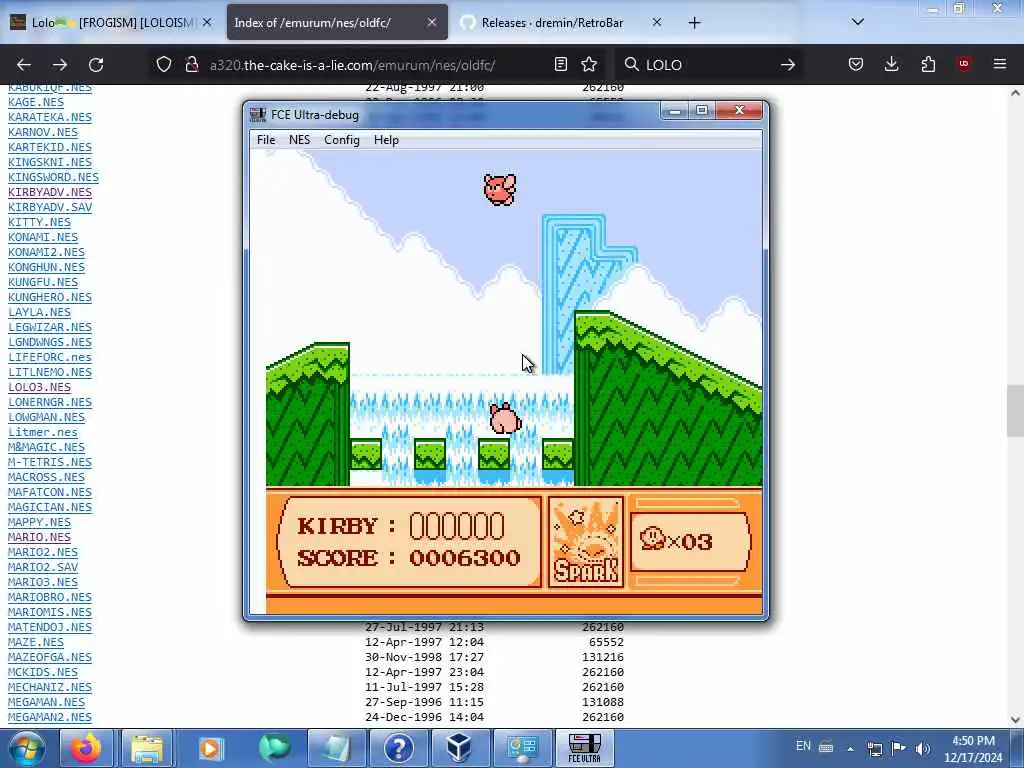Open the MARIO.NES link

(39, 537)
